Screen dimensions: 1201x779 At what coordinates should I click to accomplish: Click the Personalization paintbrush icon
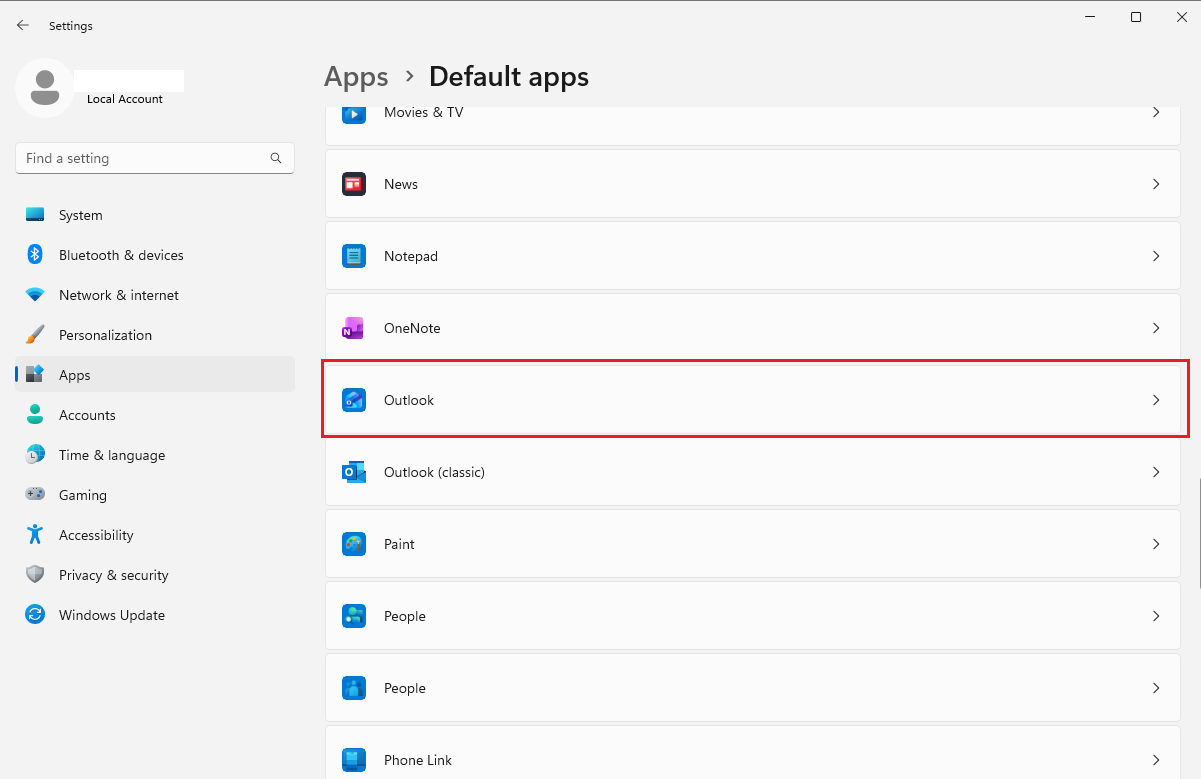pyautogui.click(x=35, y=335)
